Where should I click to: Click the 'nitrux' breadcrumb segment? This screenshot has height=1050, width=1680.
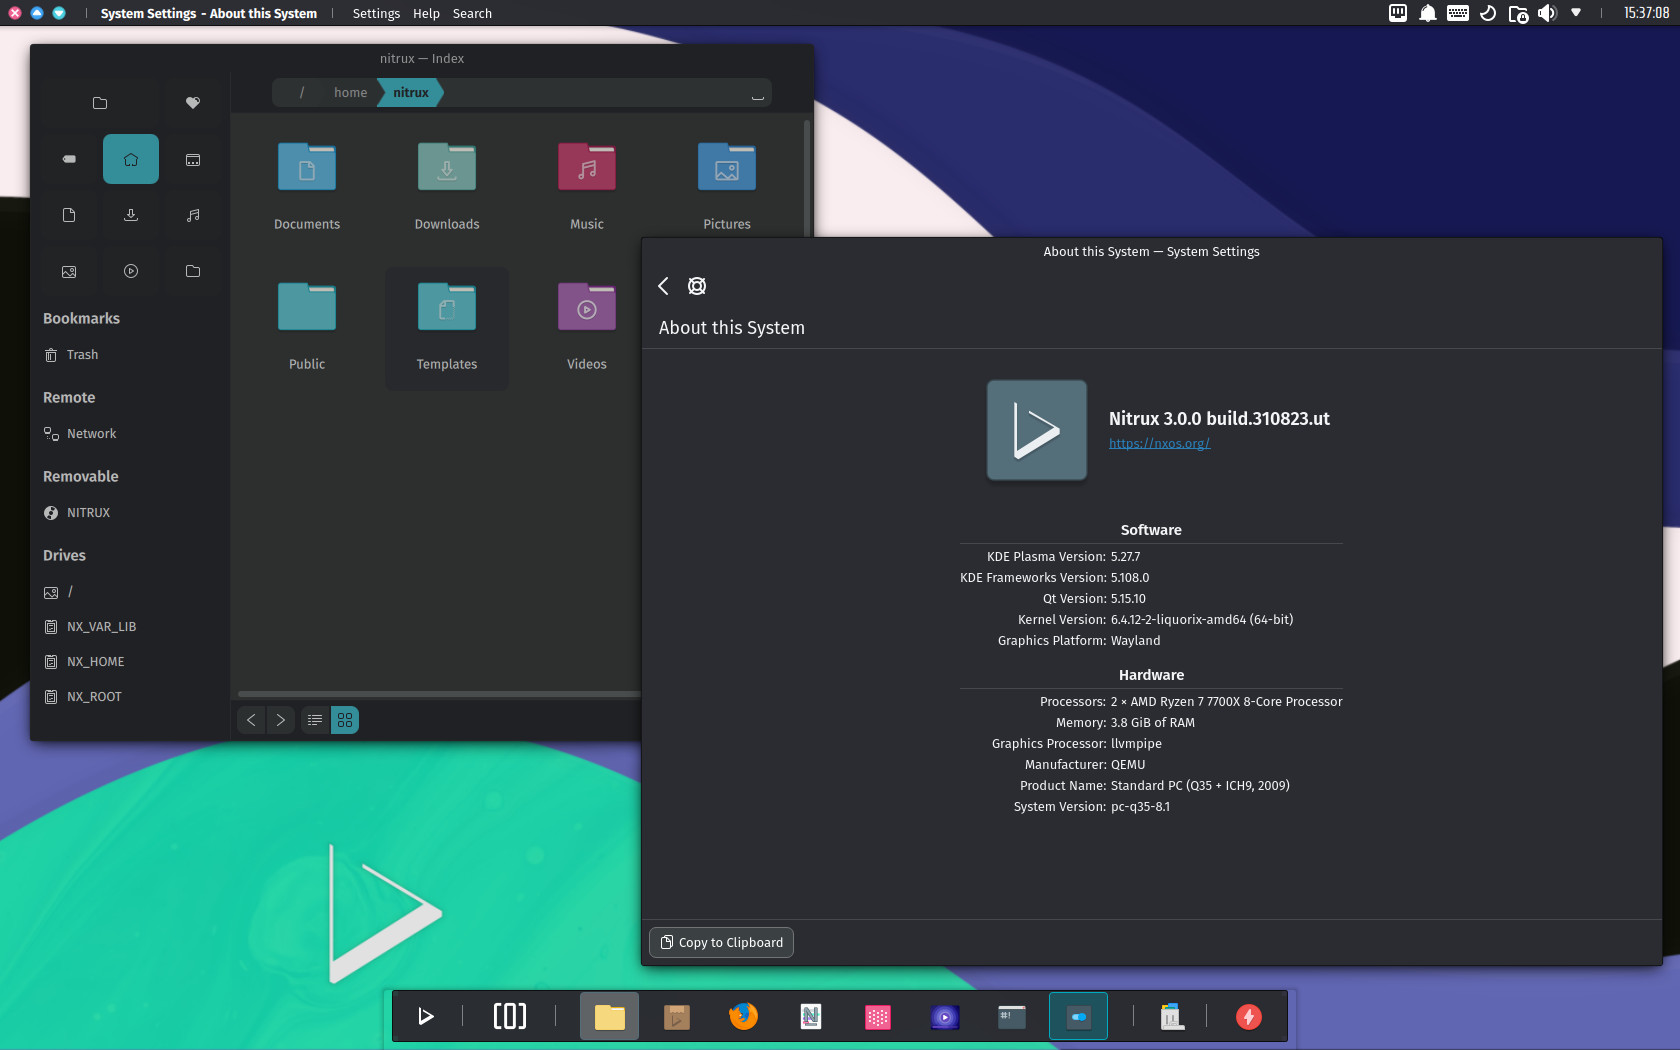click(x=411, y=93)
